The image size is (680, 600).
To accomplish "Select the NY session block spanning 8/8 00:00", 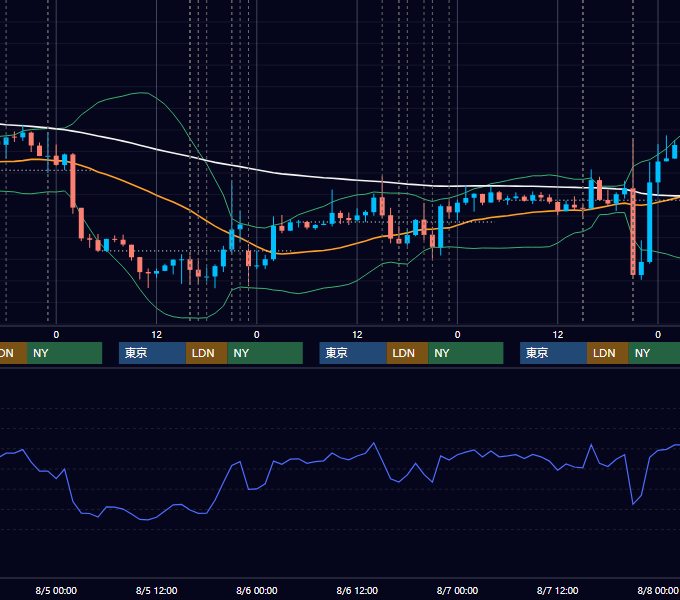I will click(x=654, y=353).
